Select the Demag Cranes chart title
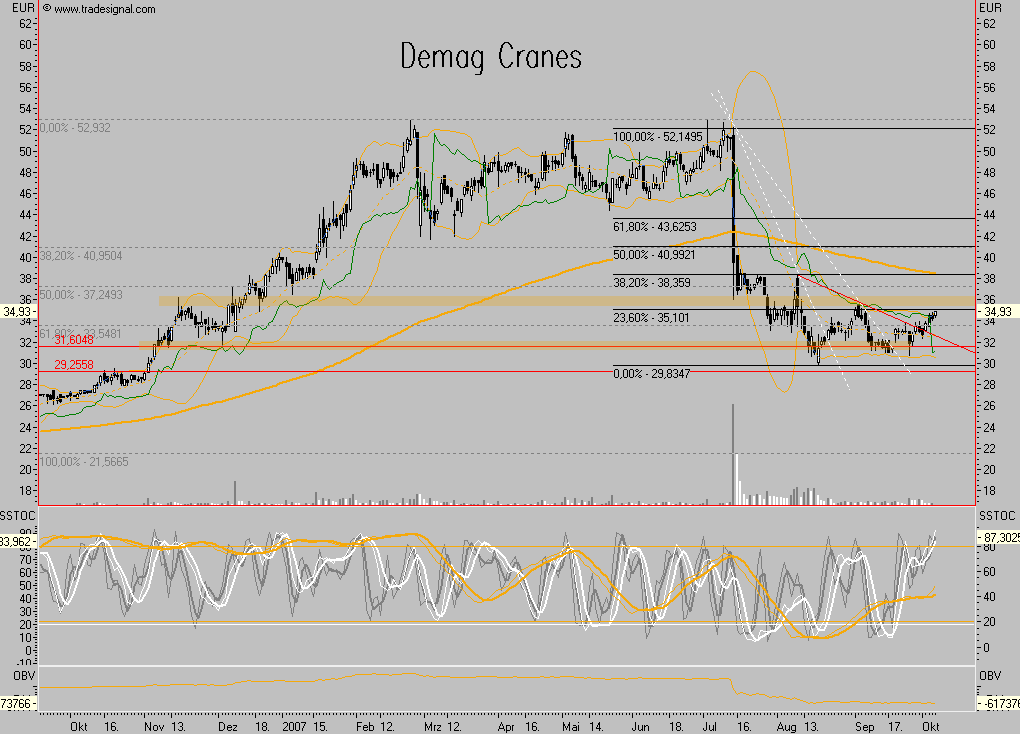Image resolution: width=1020 pixels, height=734 pixels. (x=490, y=56)
